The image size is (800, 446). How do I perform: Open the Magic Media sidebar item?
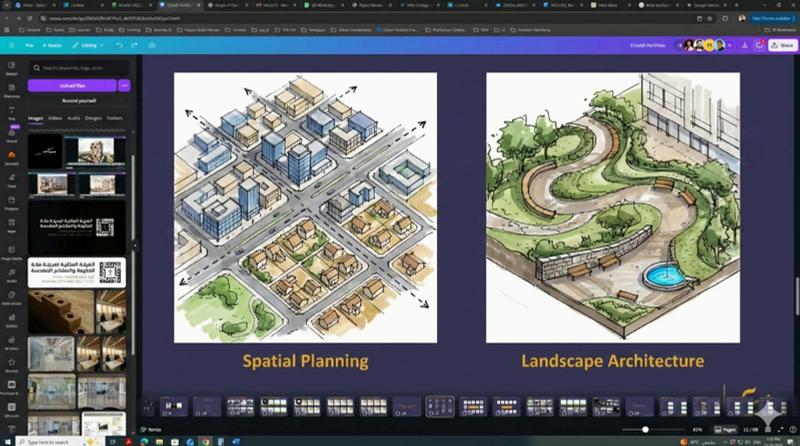click(x=11, y=253)
